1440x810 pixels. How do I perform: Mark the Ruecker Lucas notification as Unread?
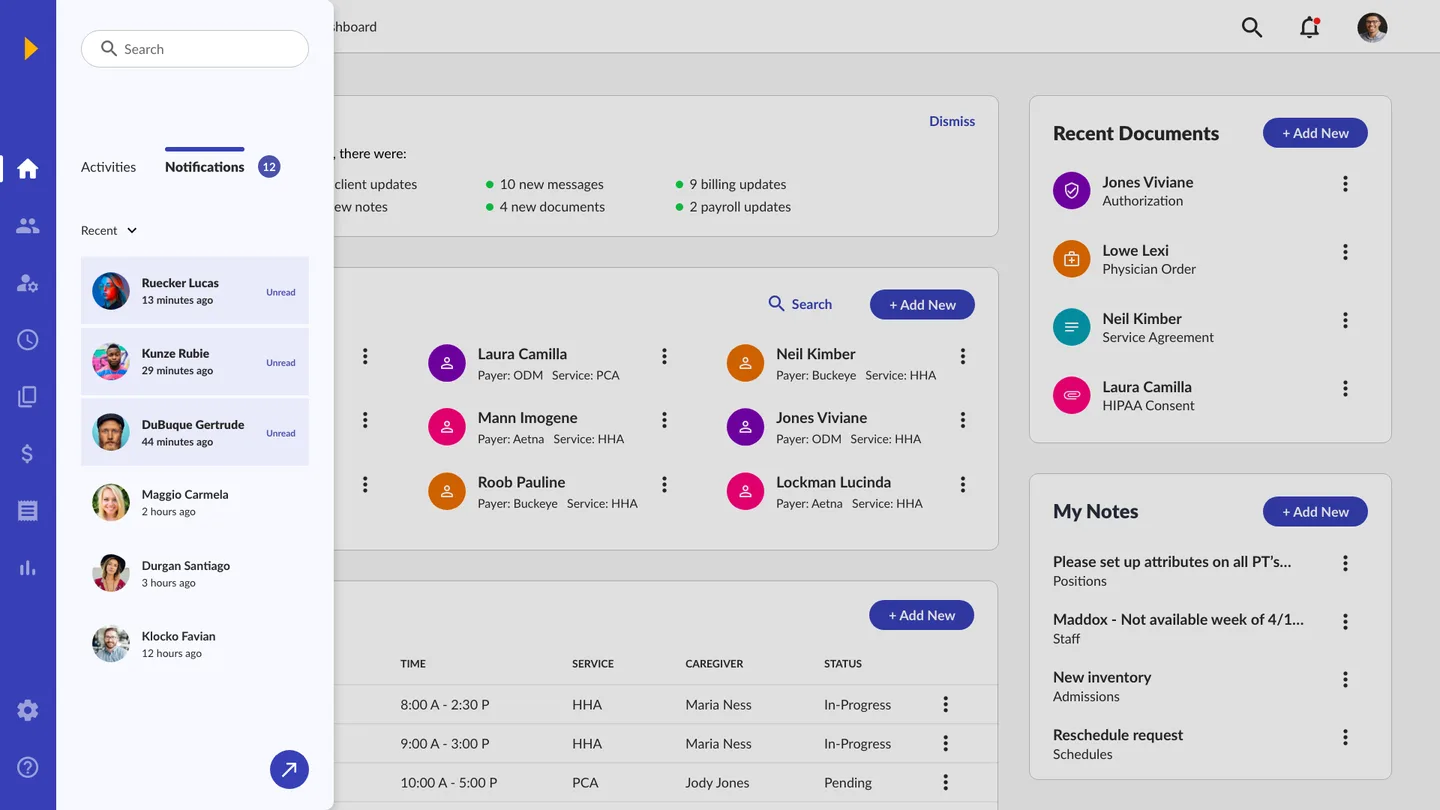click(x=281, y=292)
